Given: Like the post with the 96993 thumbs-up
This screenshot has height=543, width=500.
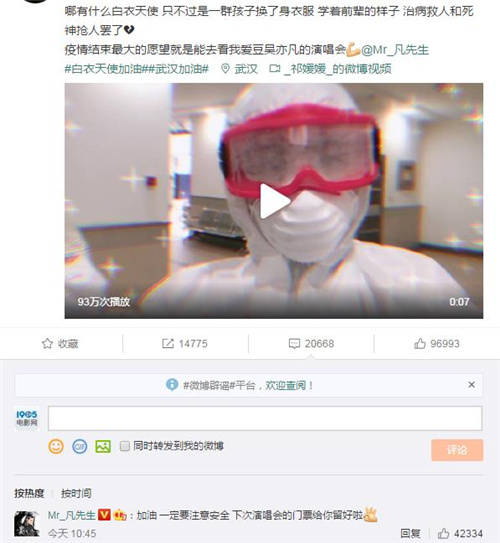Looking at the screenshot, I should 420,344.
